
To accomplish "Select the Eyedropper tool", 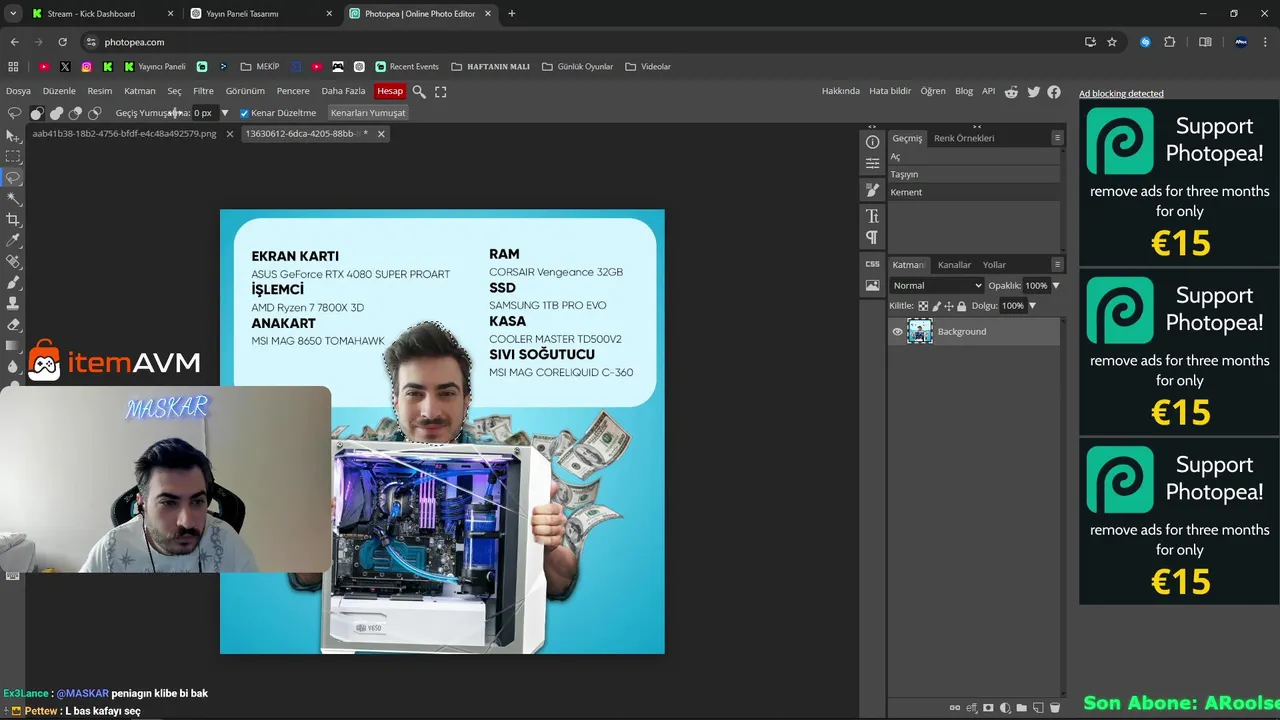I will [x=13, y=241].
